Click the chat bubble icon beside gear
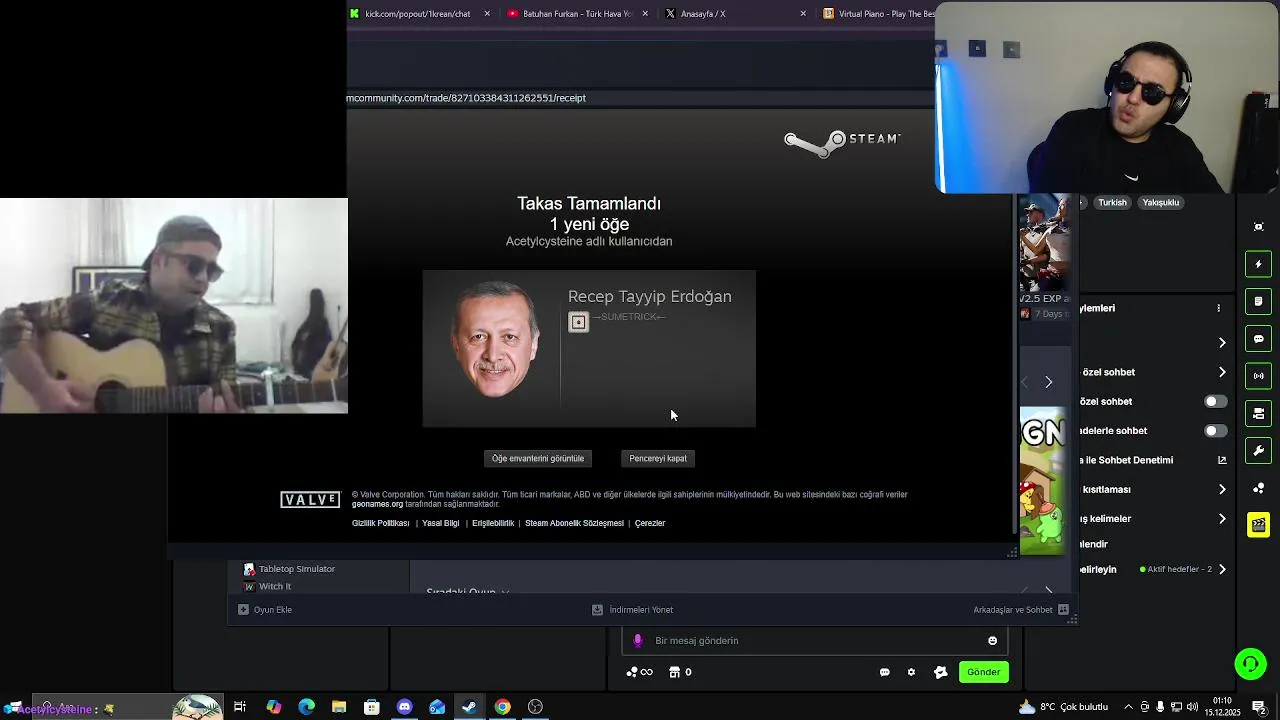The image size is (1280, 720). (884, 672)
